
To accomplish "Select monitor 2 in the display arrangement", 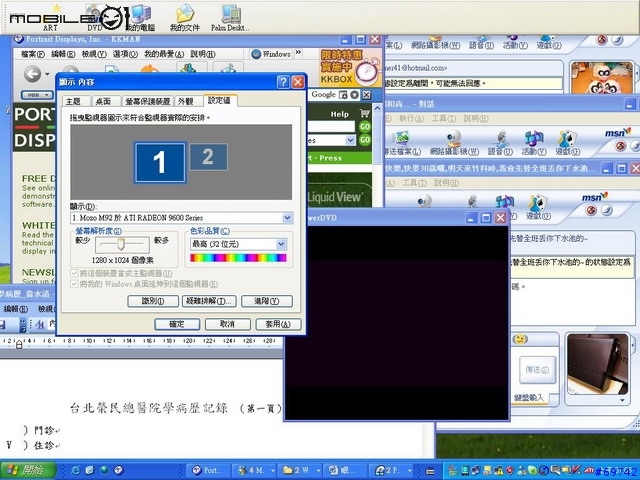I will (208, 157).
